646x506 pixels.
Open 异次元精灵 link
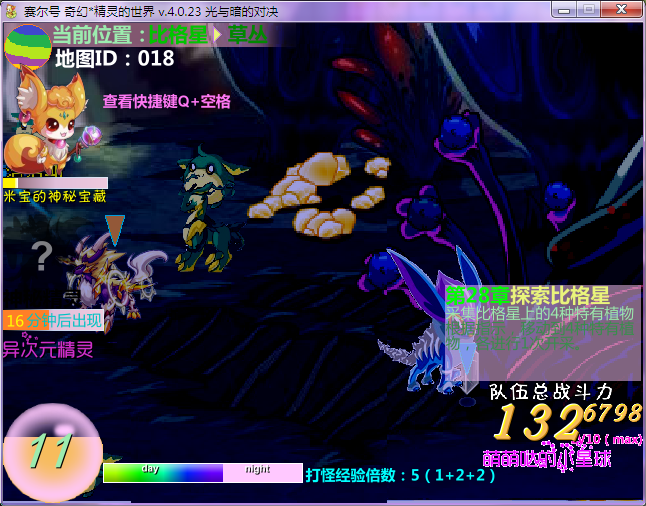[x=48, y=349]
